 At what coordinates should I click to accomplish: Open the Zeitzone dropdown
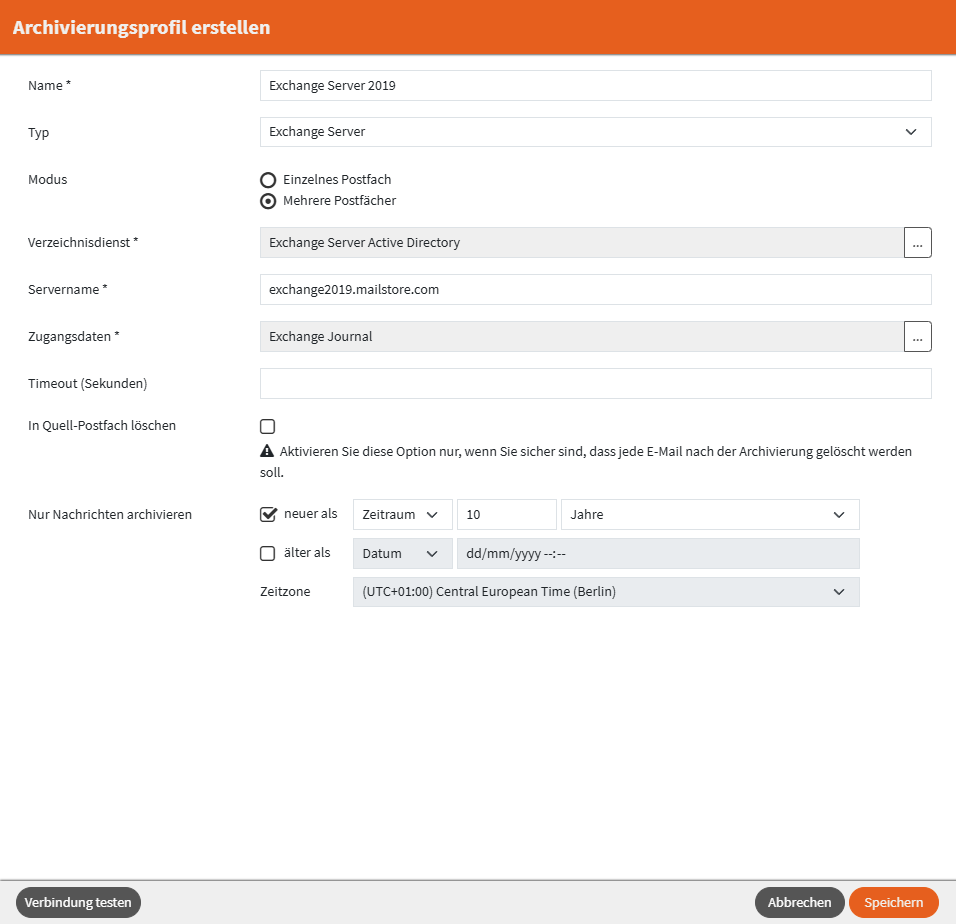tap(605, 592)
